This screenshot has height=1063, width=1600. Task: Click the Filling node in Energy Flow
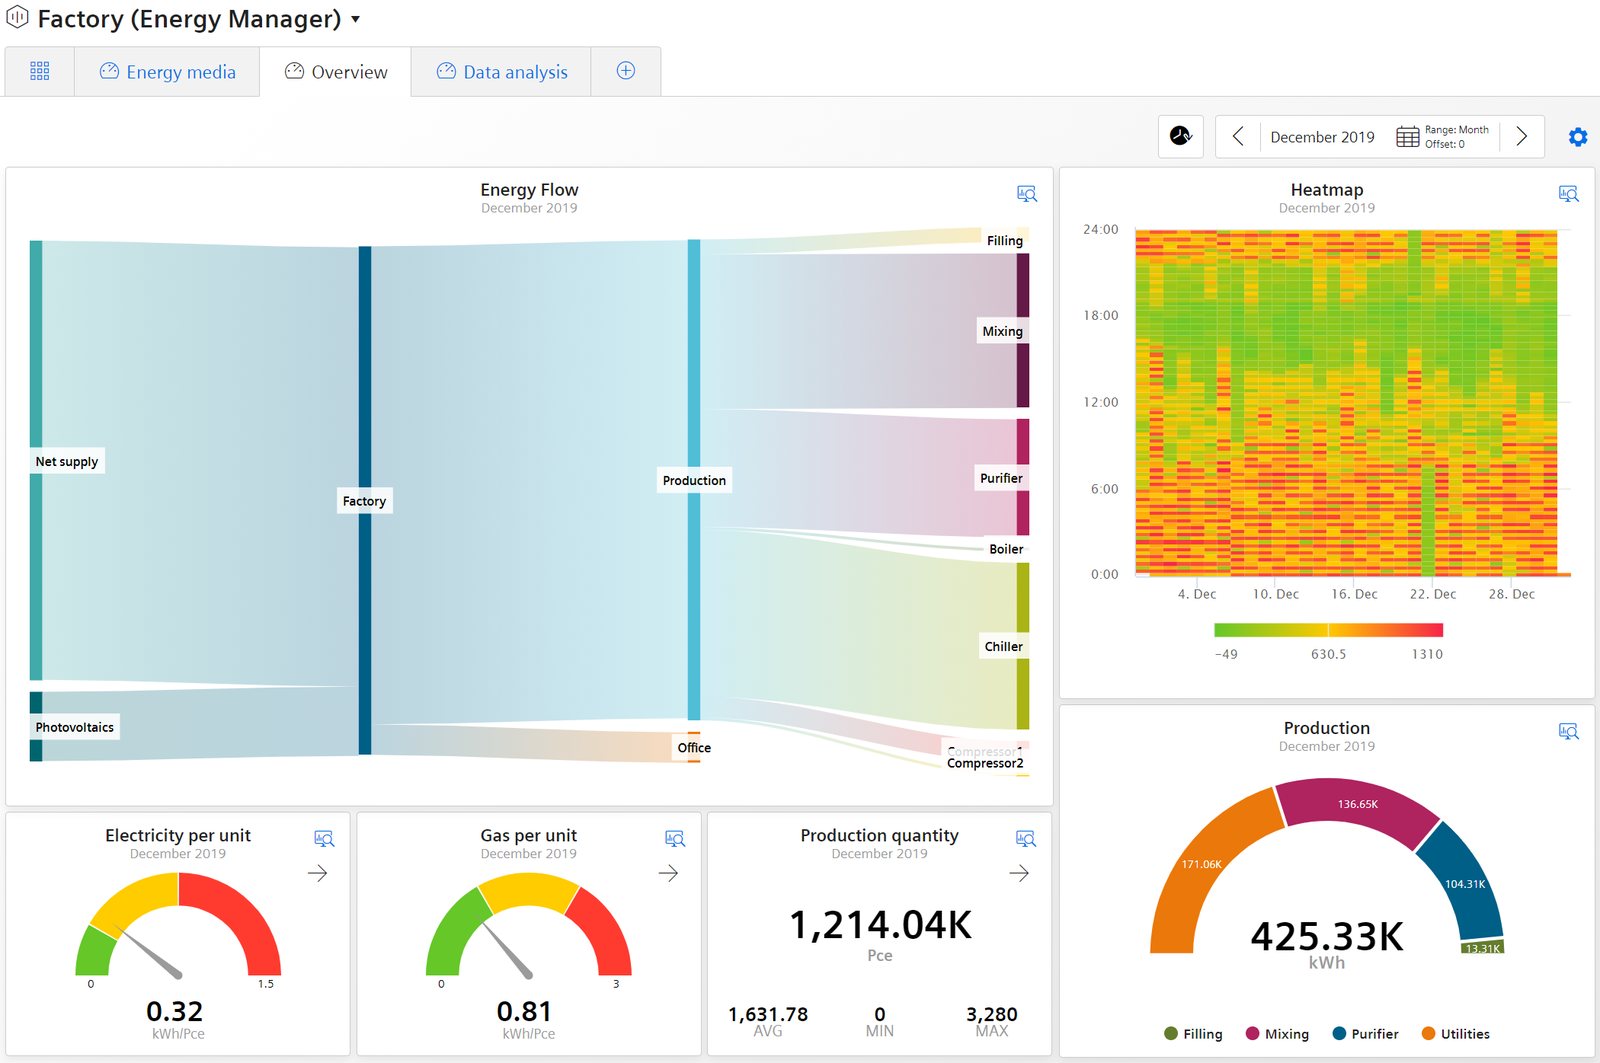tap(1004, 240)
